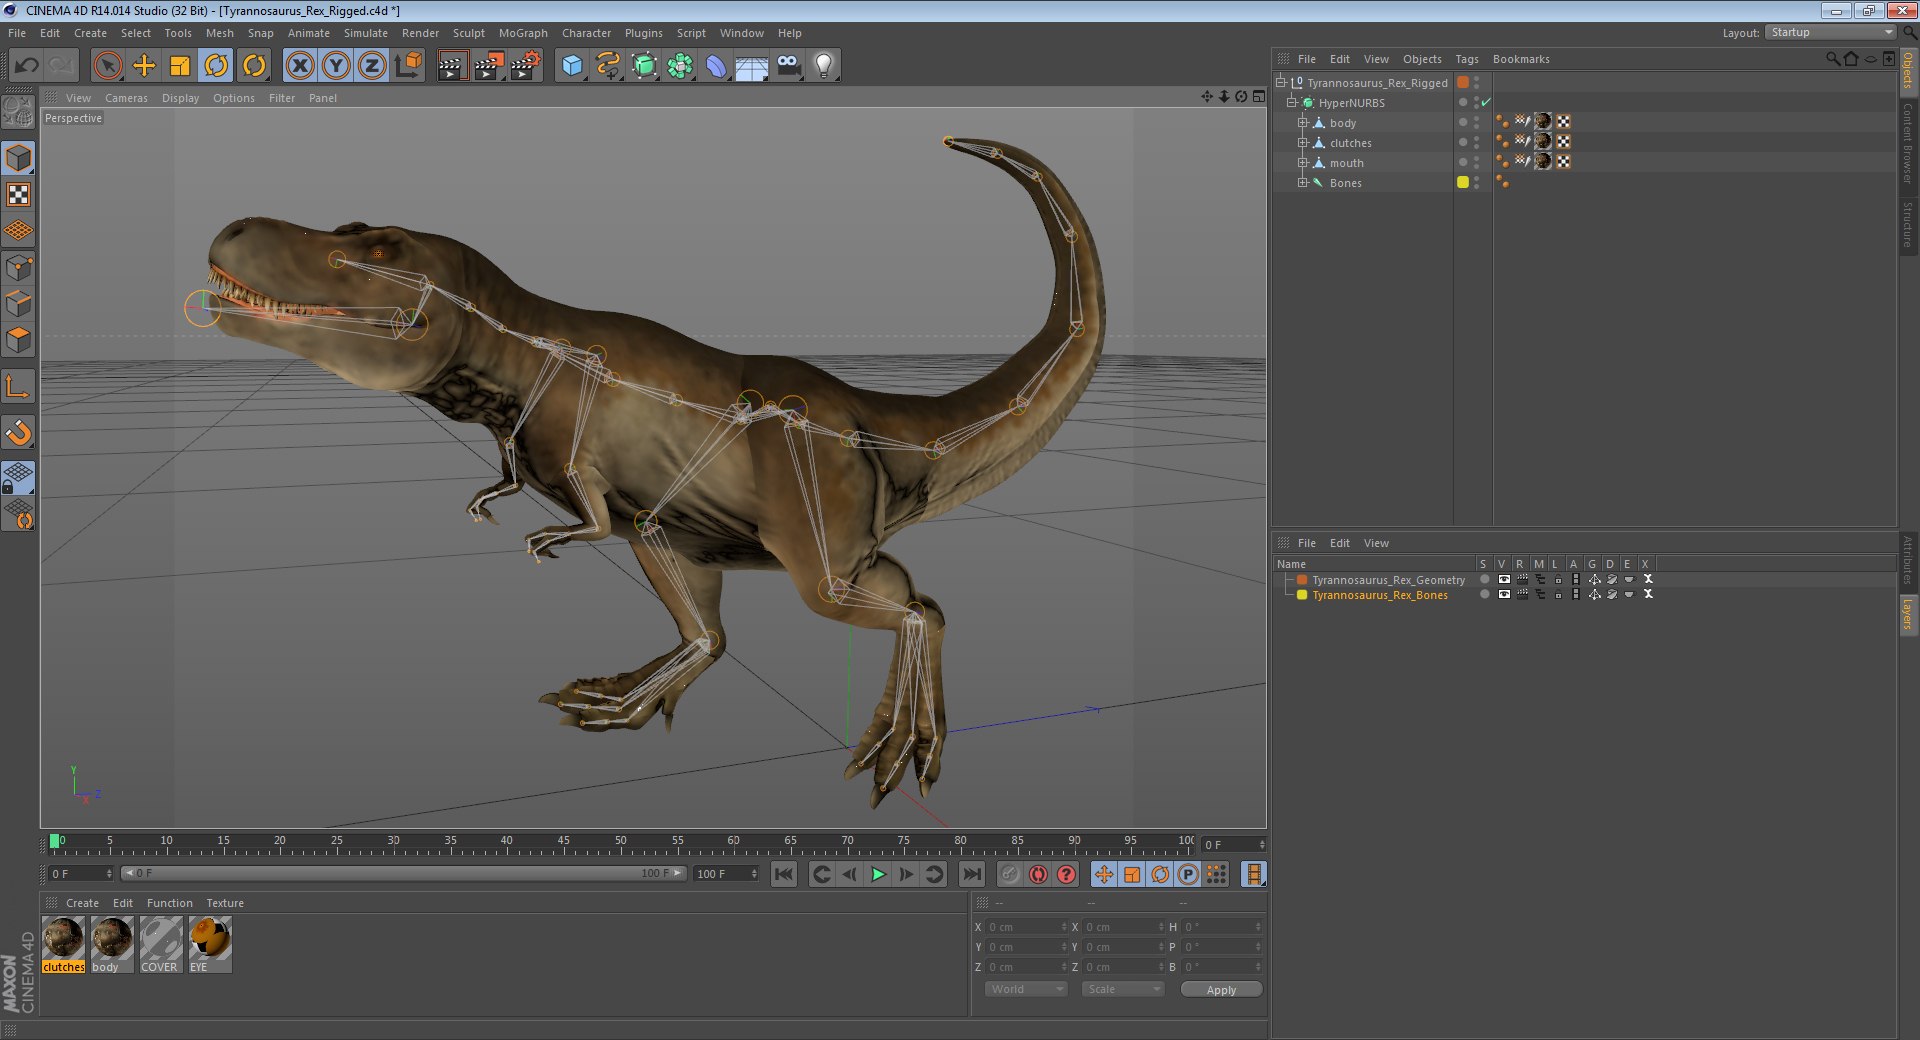Open Object Manager Tags menu

1466,59
